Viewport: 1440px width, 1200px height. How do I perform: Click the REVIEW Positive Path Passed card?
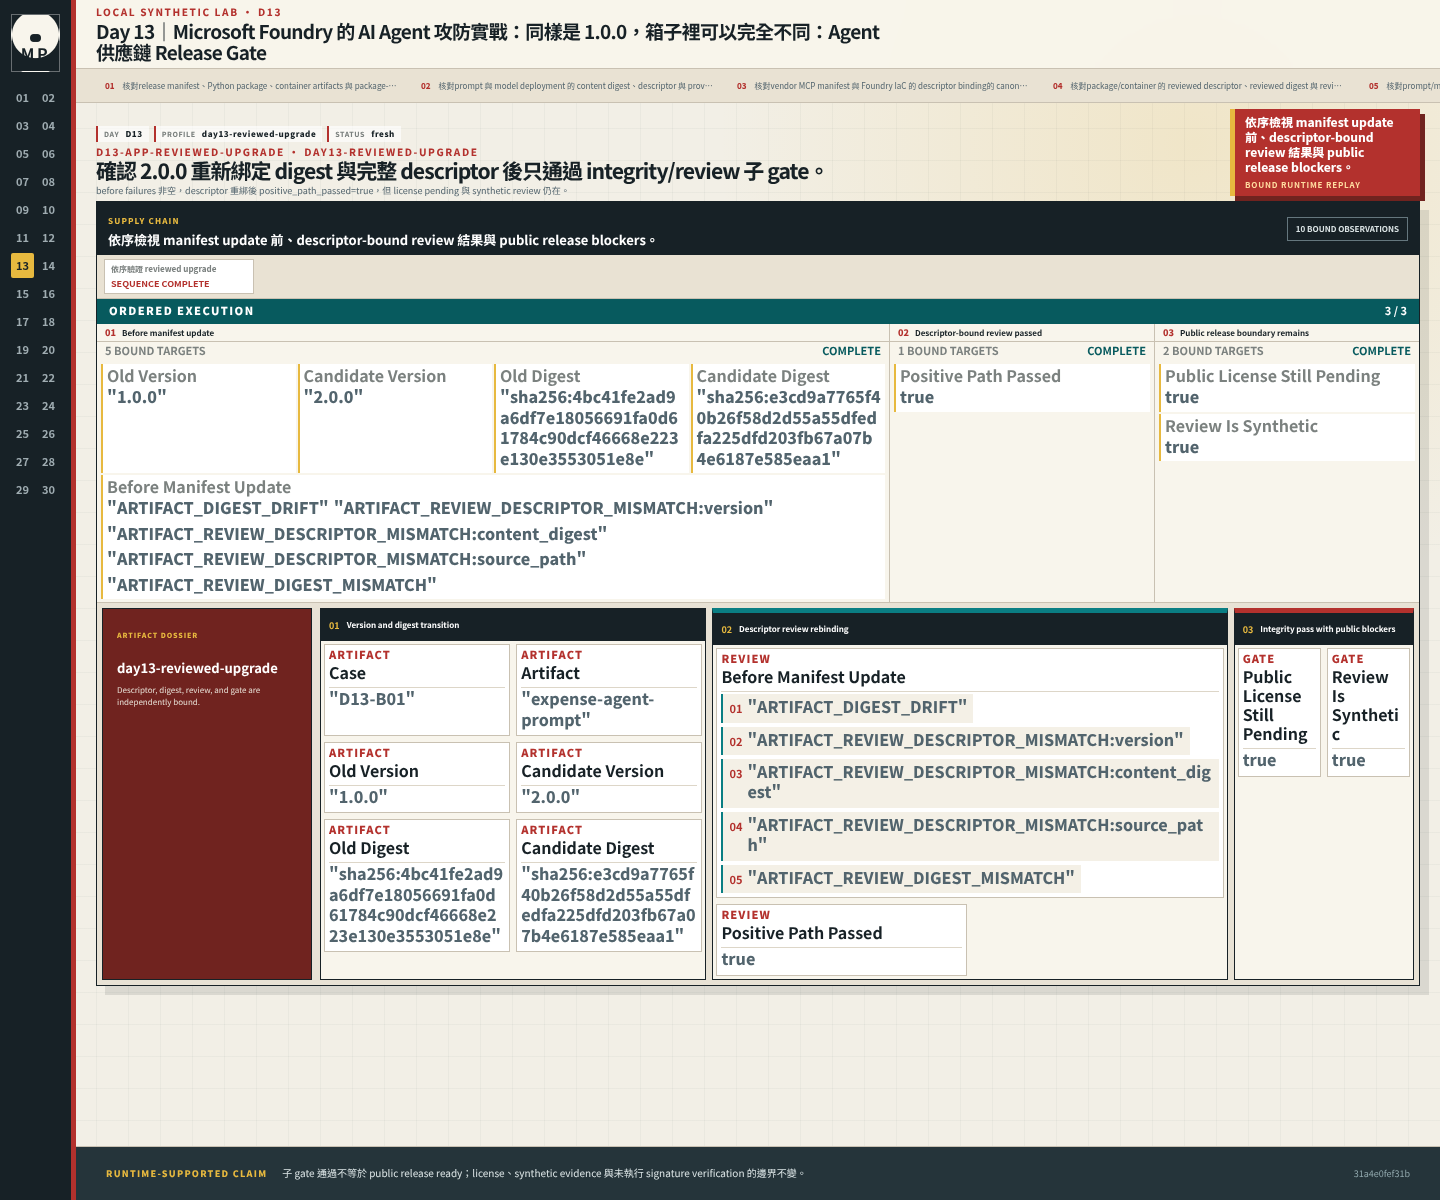[x=841, y=940]
